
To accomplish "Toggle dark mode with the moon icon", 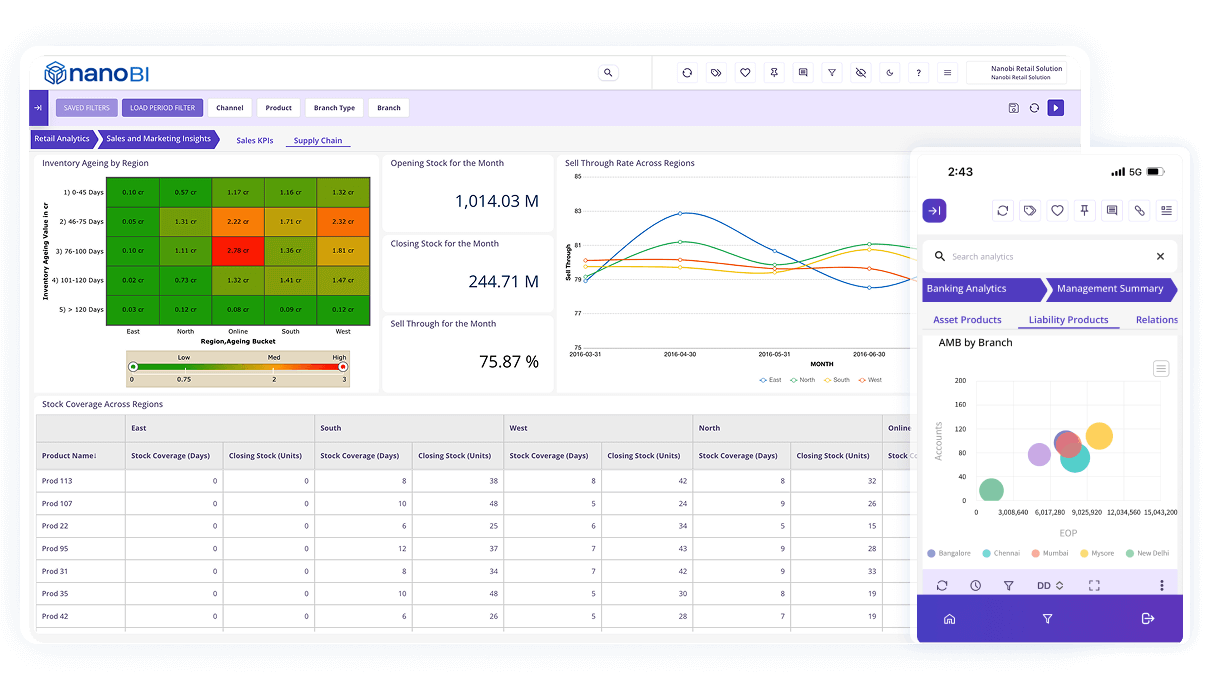I will 890,73.
